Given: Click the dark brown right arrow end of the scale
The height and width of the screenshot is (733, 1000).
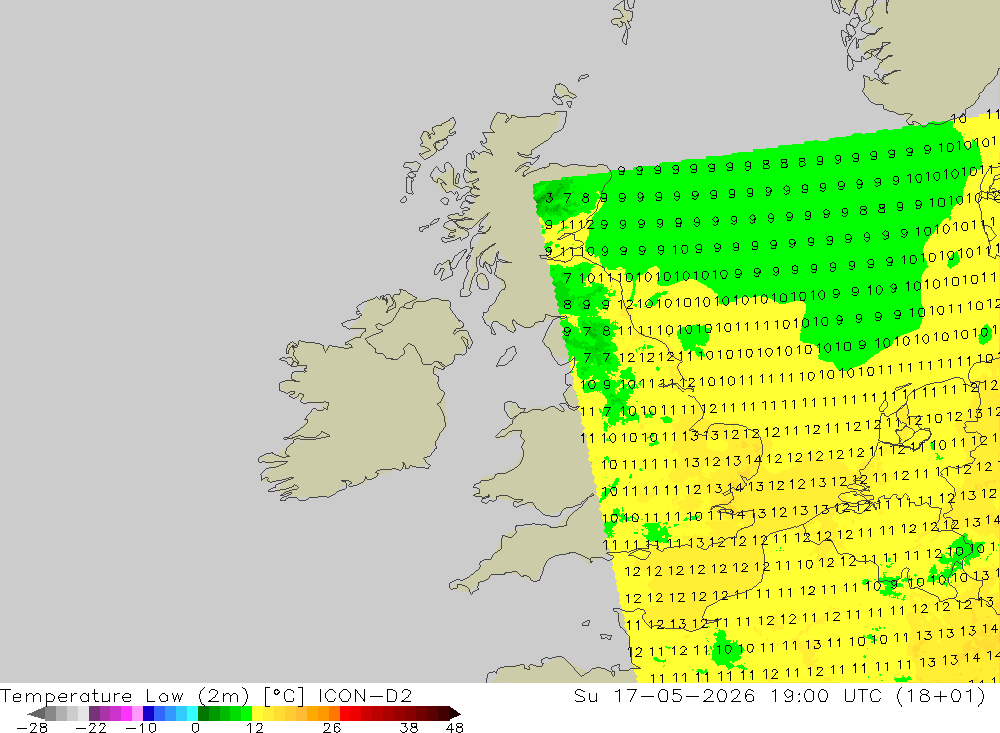Looking at the screenshot, I should [x=455, y=714].
